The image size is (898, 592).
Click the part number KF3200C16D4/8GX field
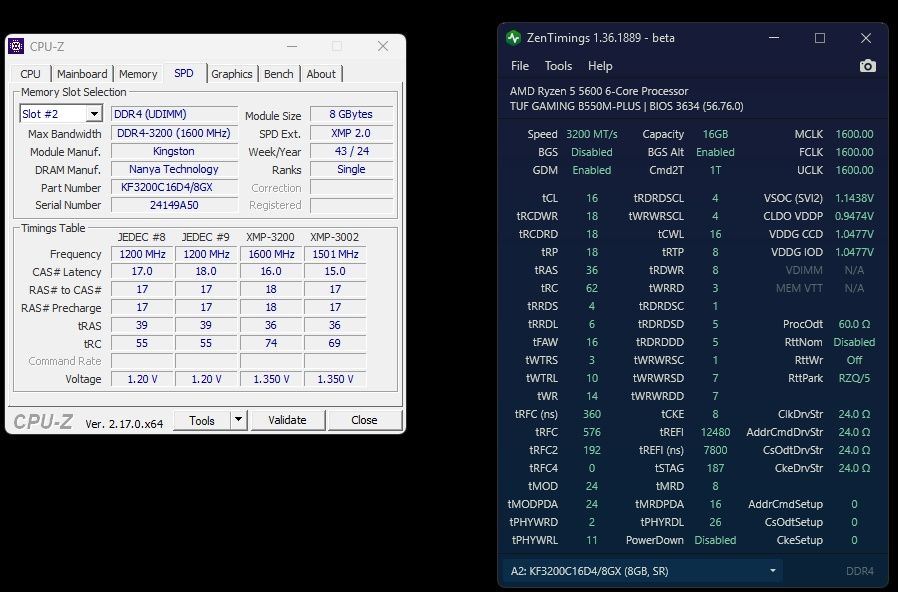[174, 187]
